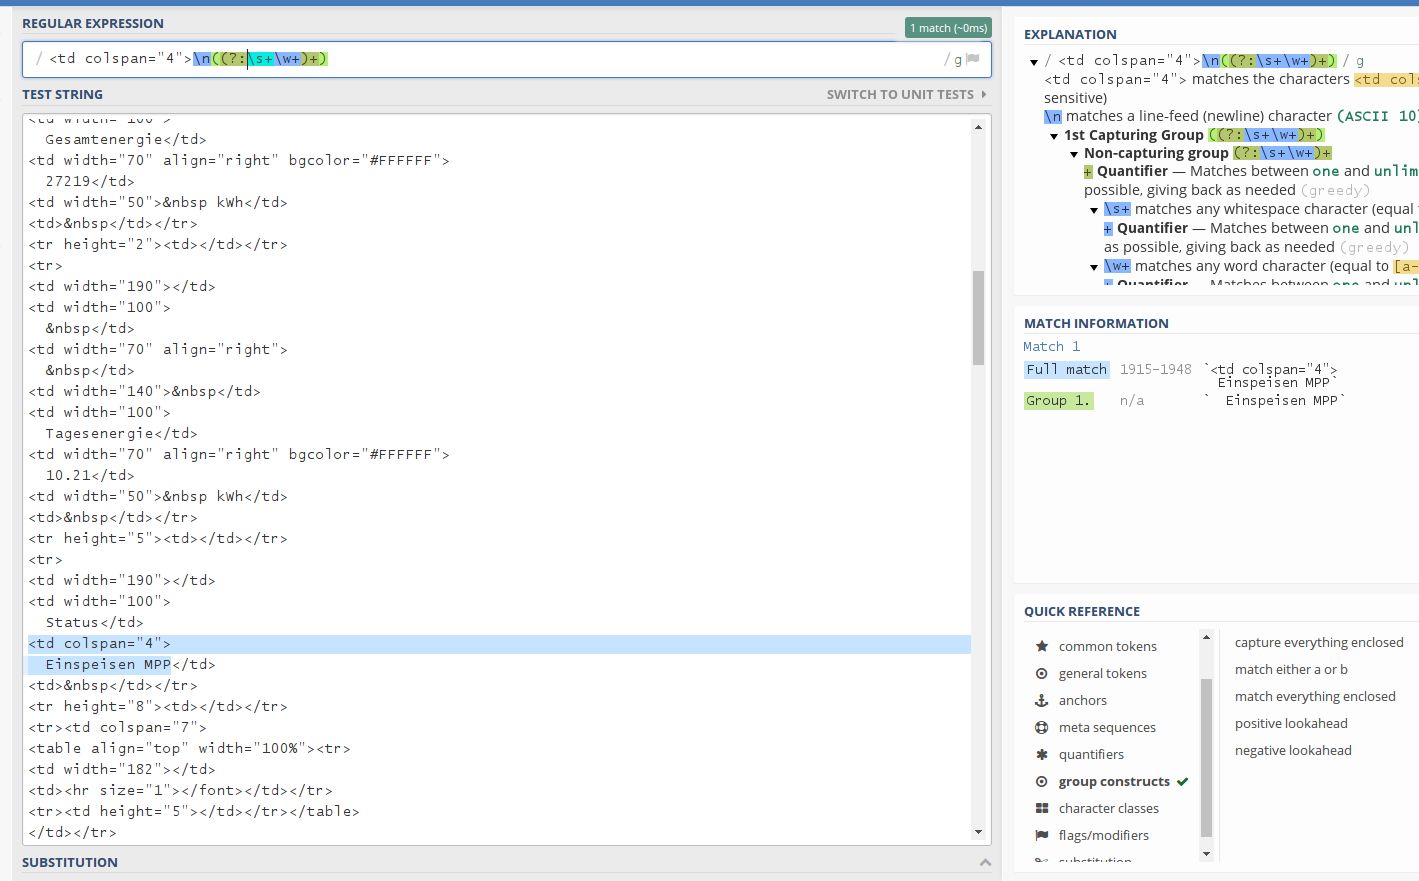Screen dimensions: 1419x881
Task: Select 'positive lookahead' reference entry
Action: tap(1291, 723)
